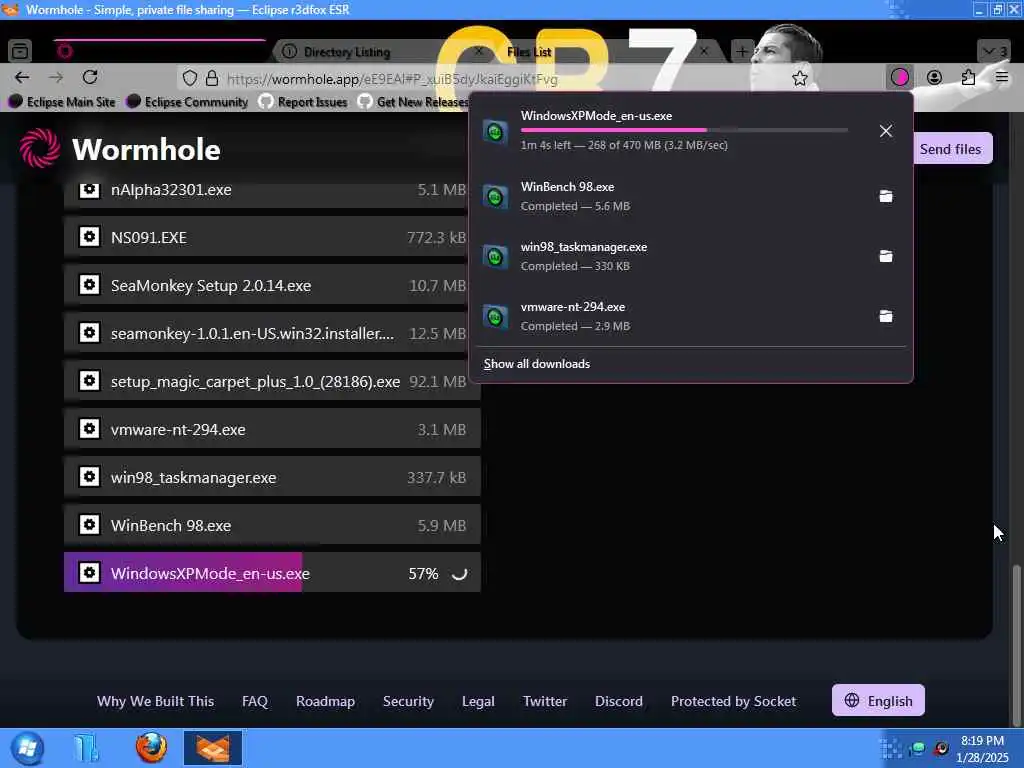The image size is (1024, 768).
Task: Open completed WinBench 98.exe download entry
Action: [x=673, y=196]
